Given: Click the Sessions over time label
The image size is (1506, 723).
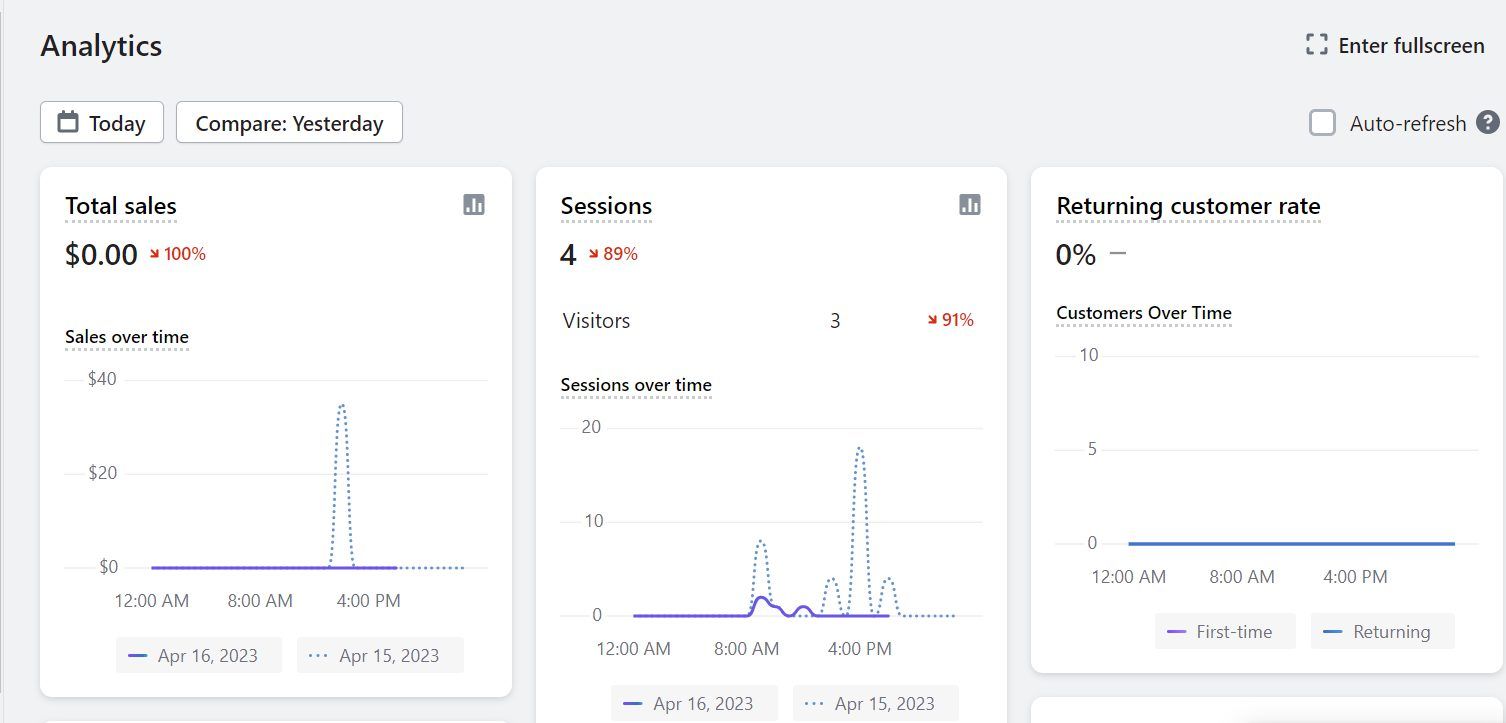Looking at the screenshot, I should tap(636, 385).
